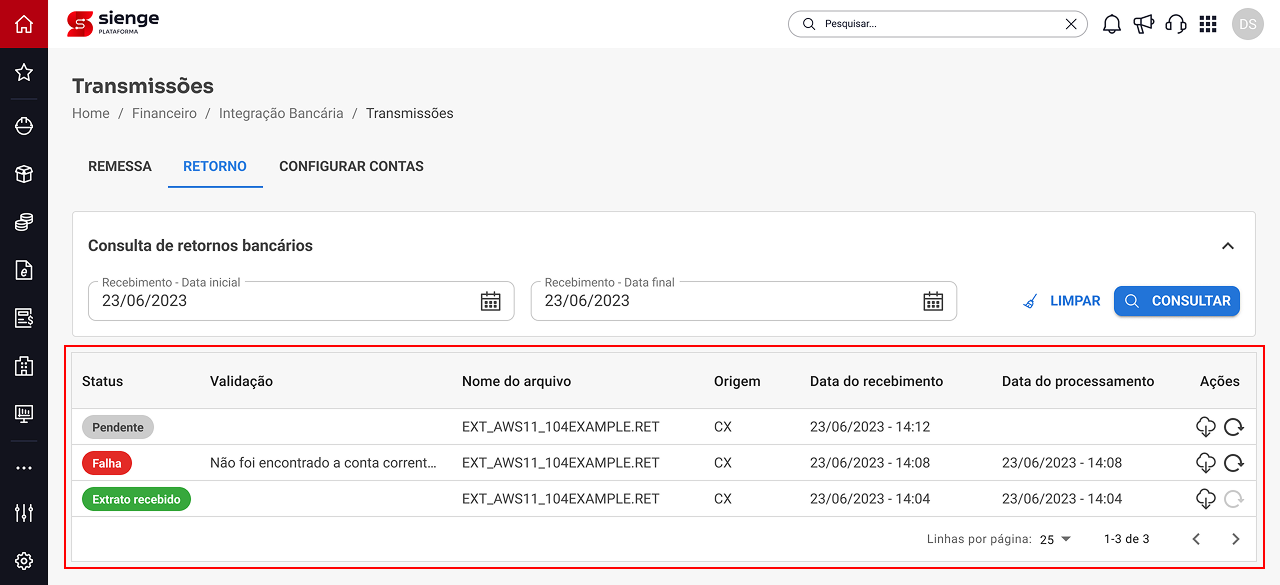Click Nome do arquivo column header
This screenshot has width=1280, height=585.
517,381
